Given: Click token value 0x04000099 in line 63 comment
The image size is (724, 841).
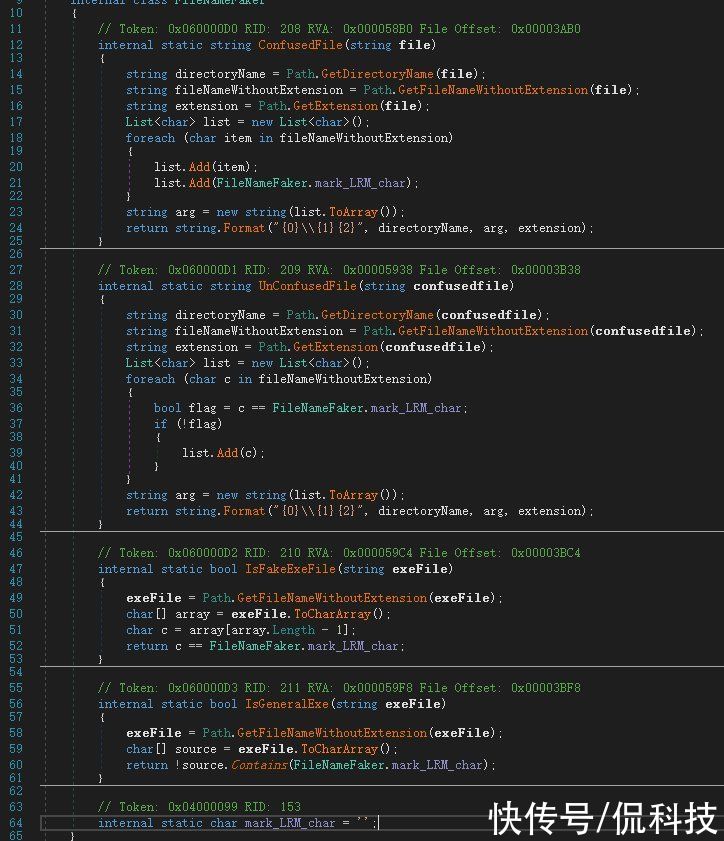Looking at the screenshot, I should click(203, 807).
